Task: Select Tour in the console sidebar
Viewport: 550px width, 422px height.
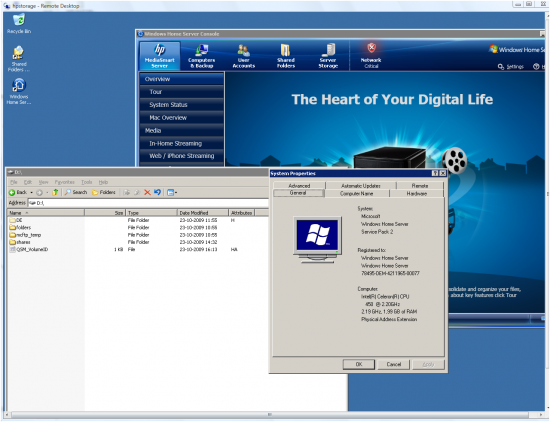Action: pyautogui.click(x=182, y=92)
